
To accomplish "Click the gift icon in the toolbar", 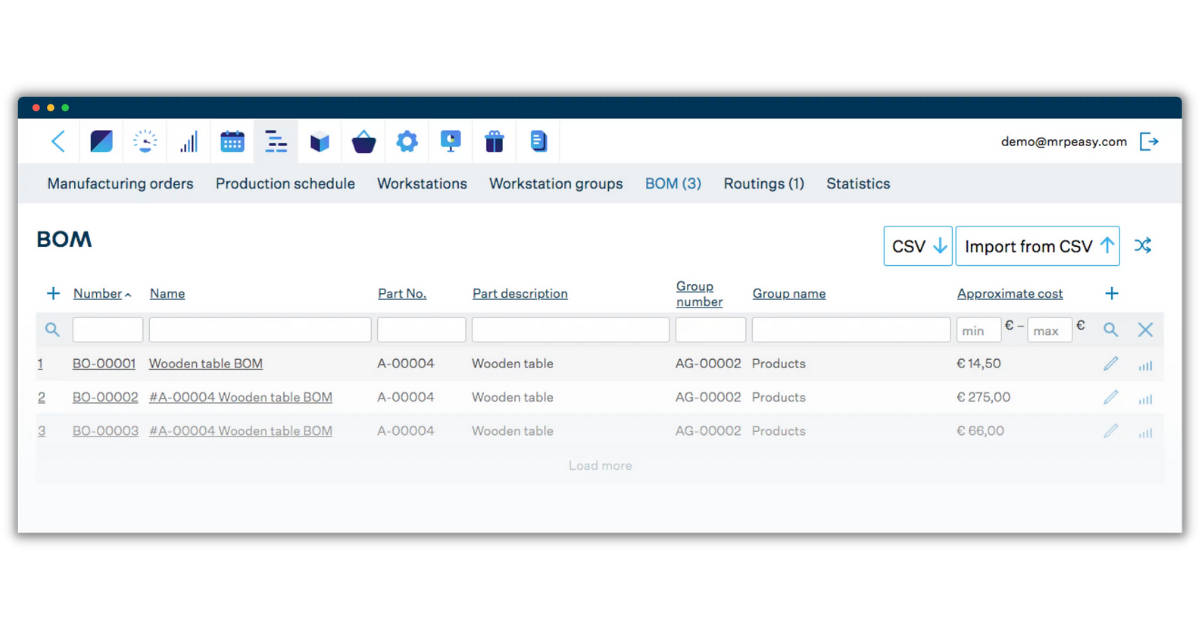I will pos(494,141).
